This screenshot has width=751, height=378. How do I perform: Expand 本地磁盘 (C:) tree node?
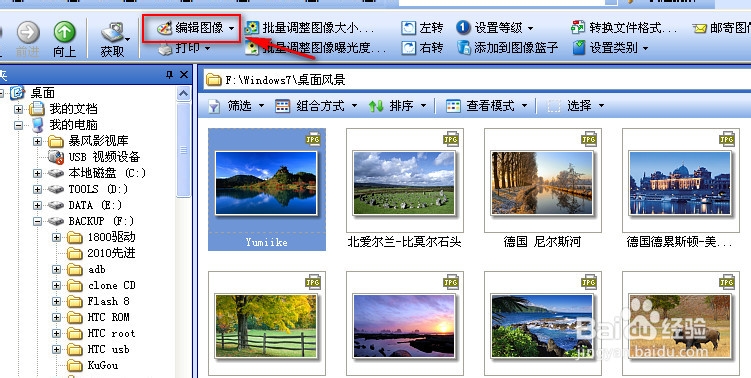pos(37,173)
